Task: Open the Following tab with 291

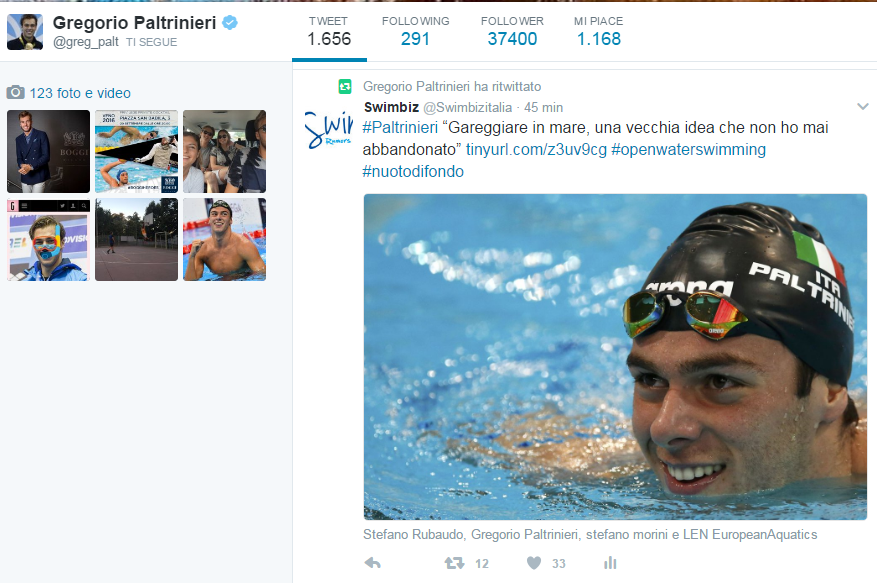Action: [416, 31]
